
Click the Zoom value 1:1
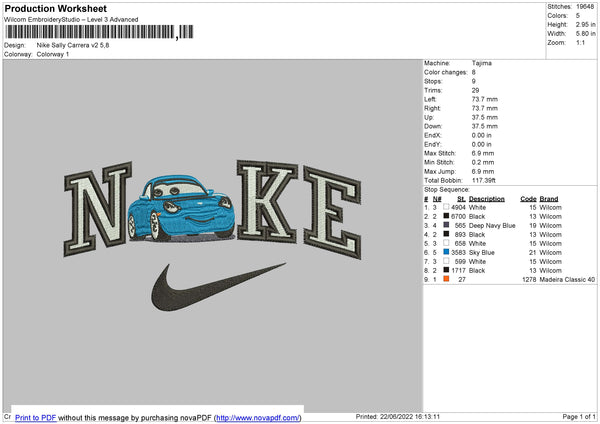pos(580,42)
